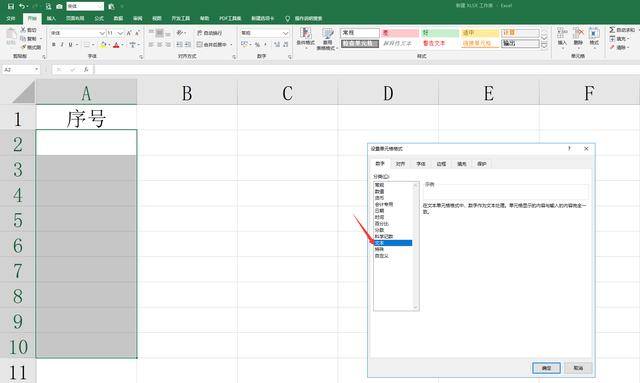Expand the cell styles gallery
The width and height of the screenshot is (640, 383).
tap(544, 46)
